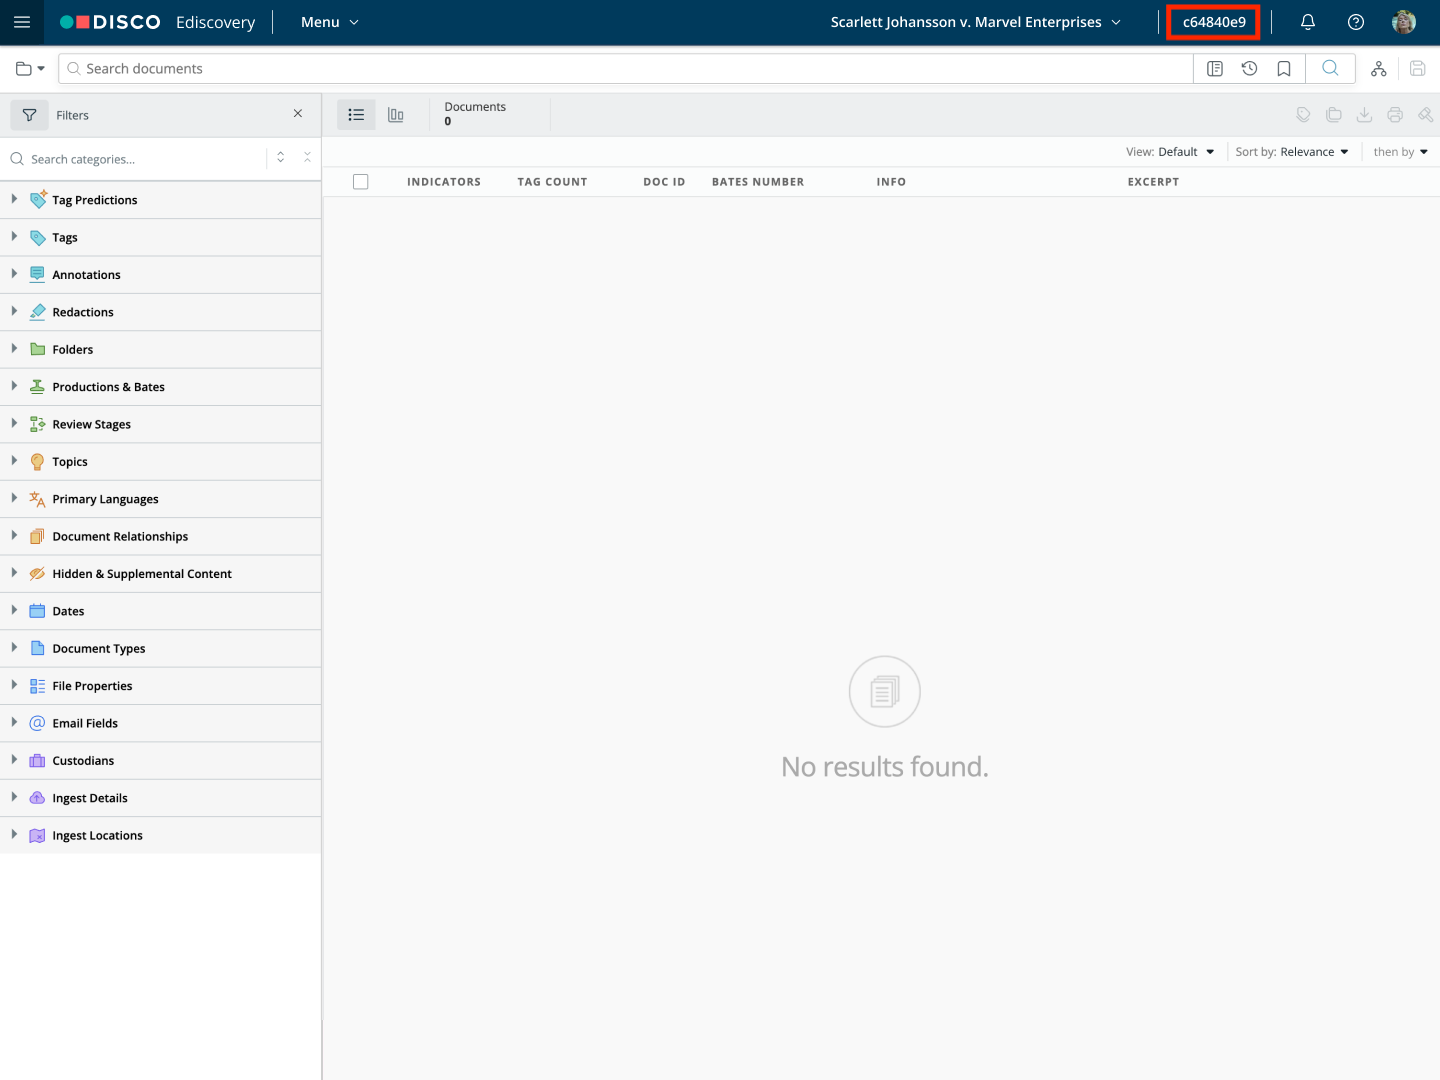The height and width of the screenshot is (1080, 1440).
Task: Open the View: Default dropdown
Action: click(1170, 152)
